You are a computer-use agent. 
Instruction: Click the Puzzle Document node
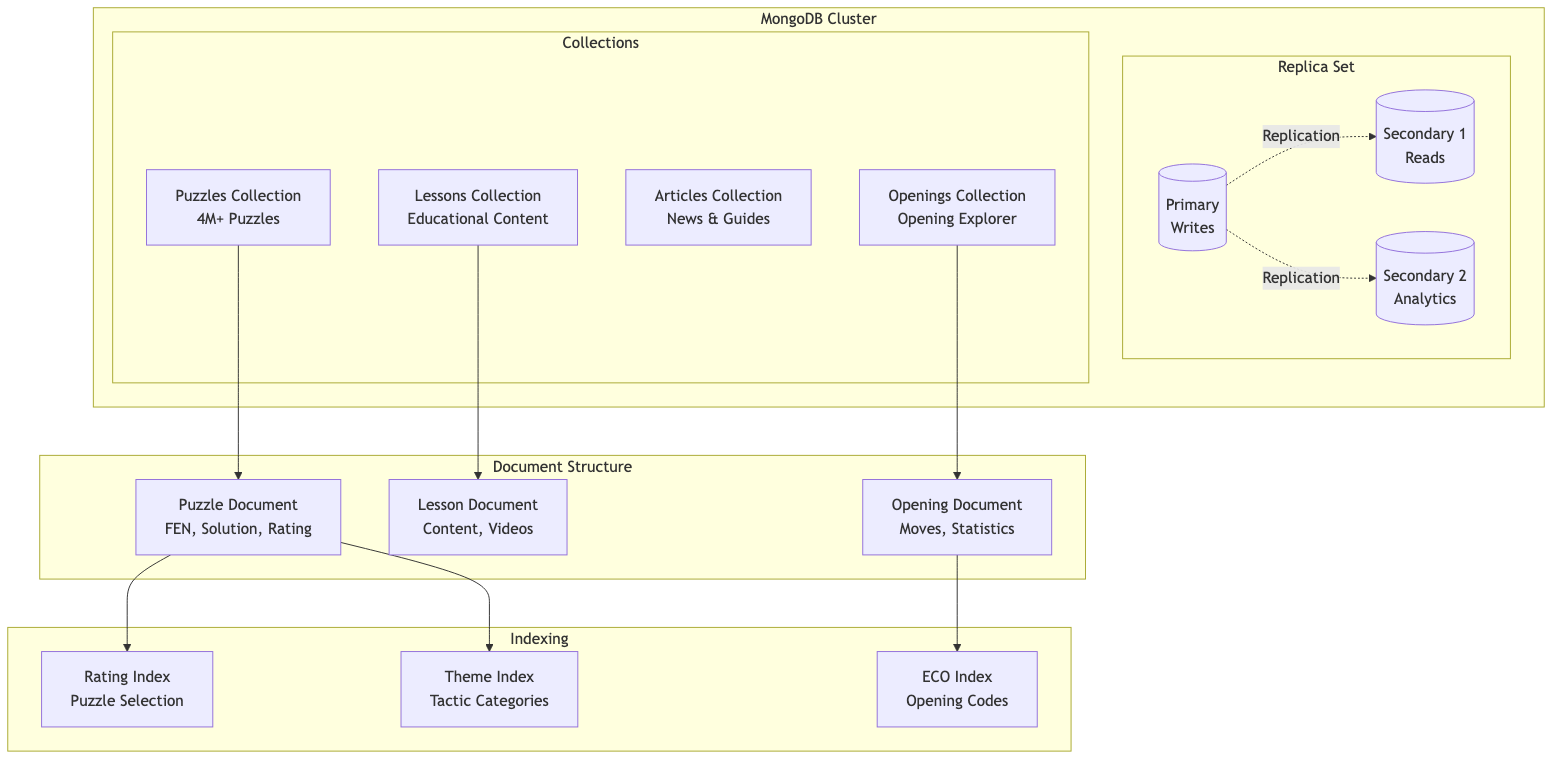point(238,517)
